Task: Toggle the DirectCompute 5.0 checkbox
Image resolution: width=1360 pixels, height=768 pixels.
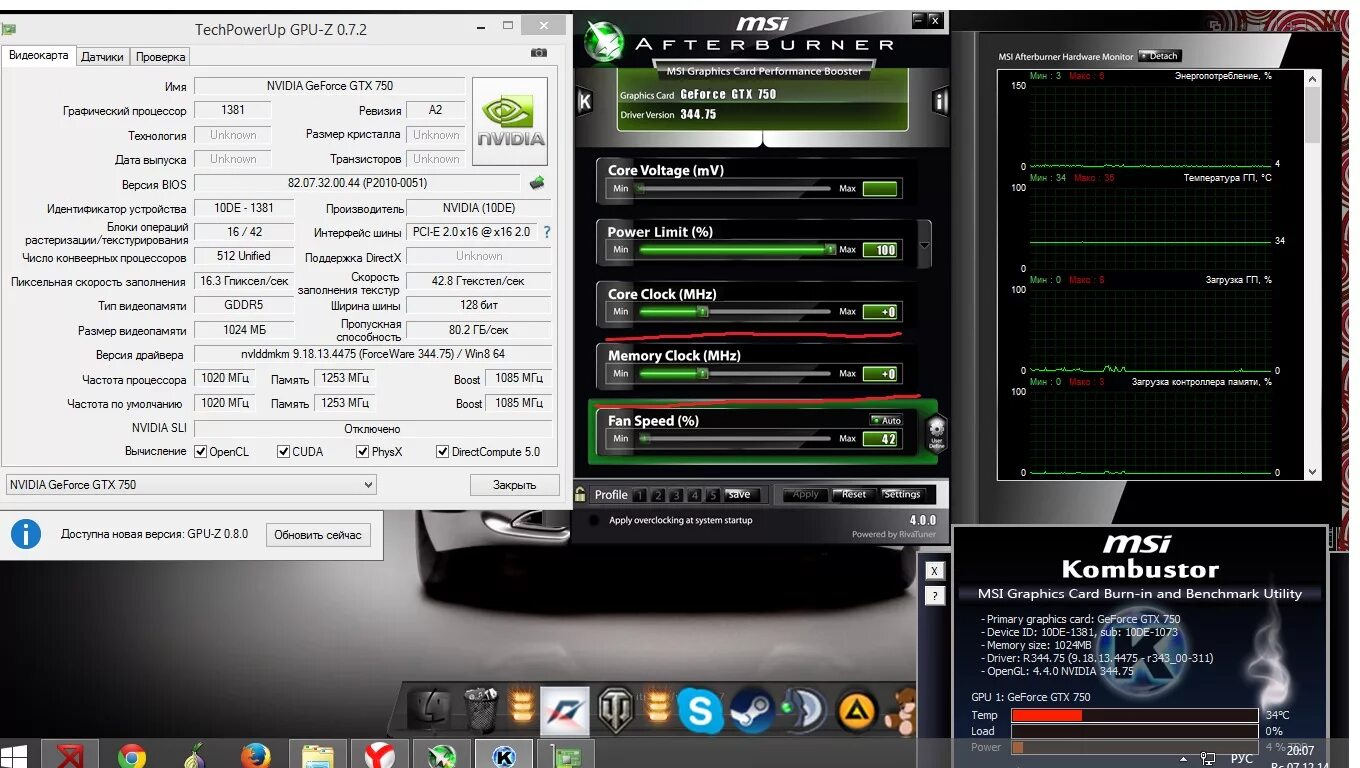Action: pos(442,452)
